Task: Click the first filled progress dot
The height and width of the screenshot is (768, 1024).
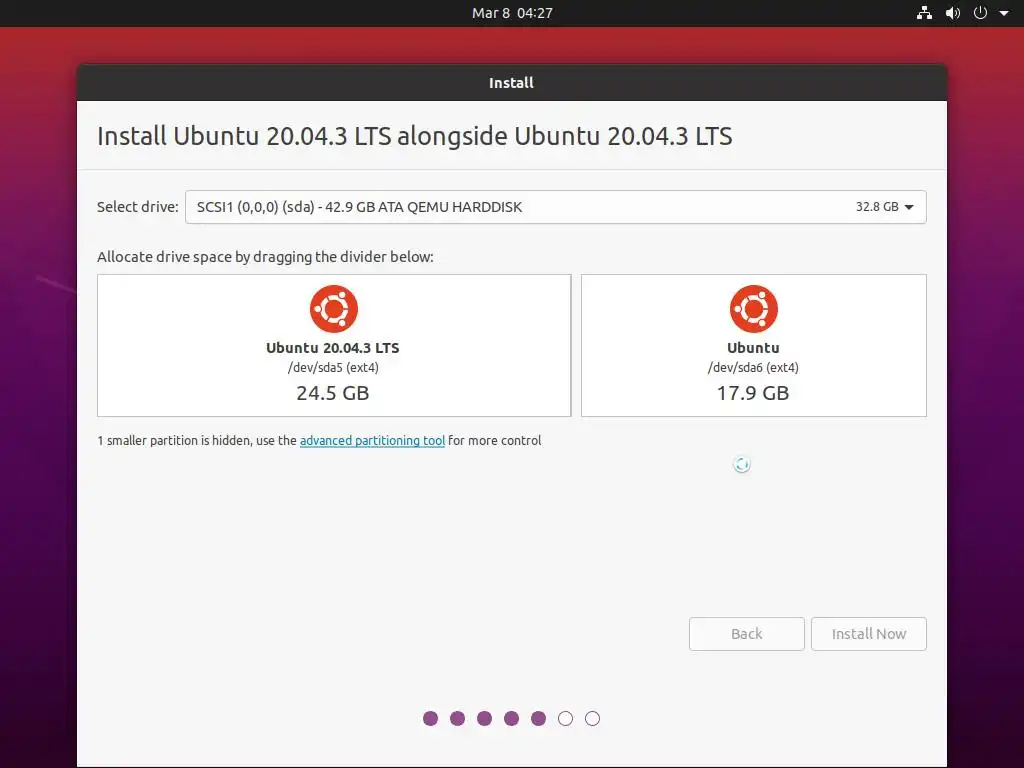Action: pos(430,718)
